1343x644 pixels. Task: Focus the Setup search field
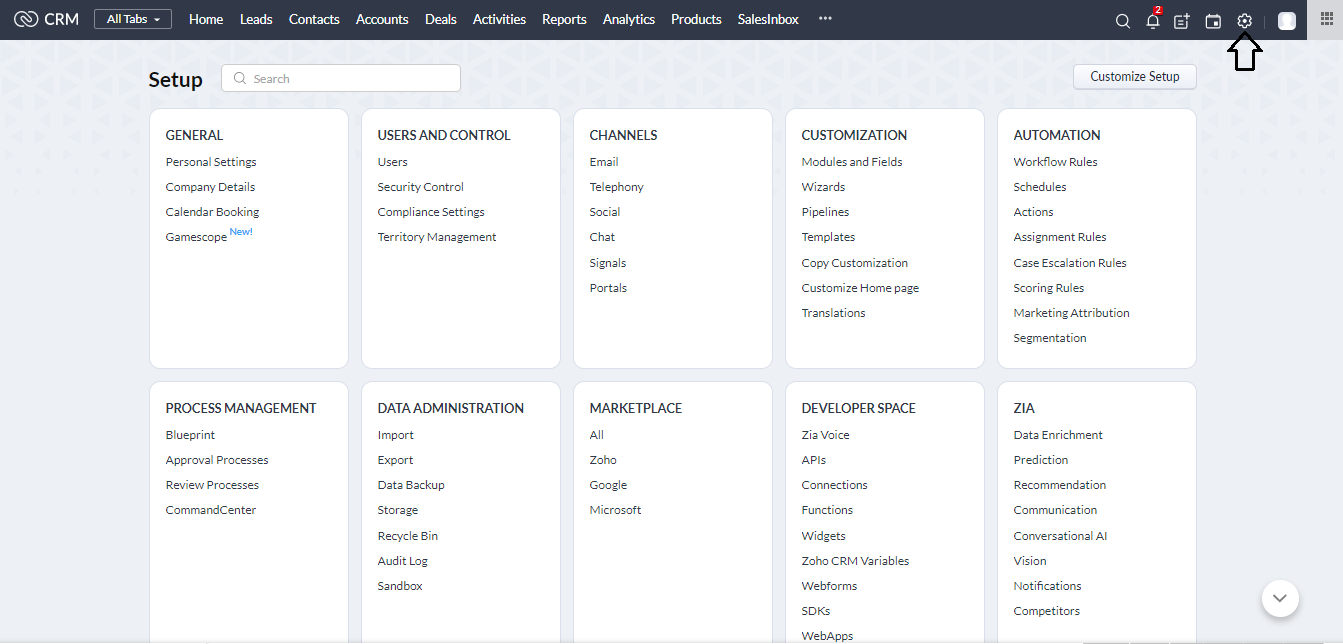coord(341,78)
